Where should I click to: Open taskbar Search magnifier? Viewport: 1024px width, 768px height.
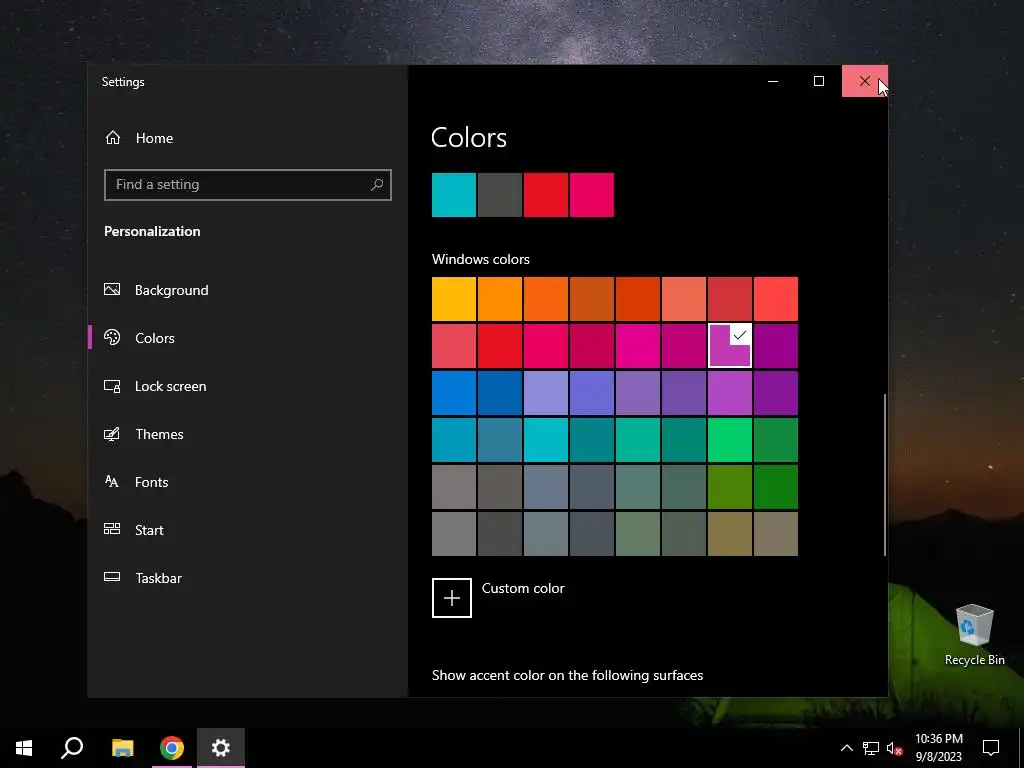tap(72, 748)
